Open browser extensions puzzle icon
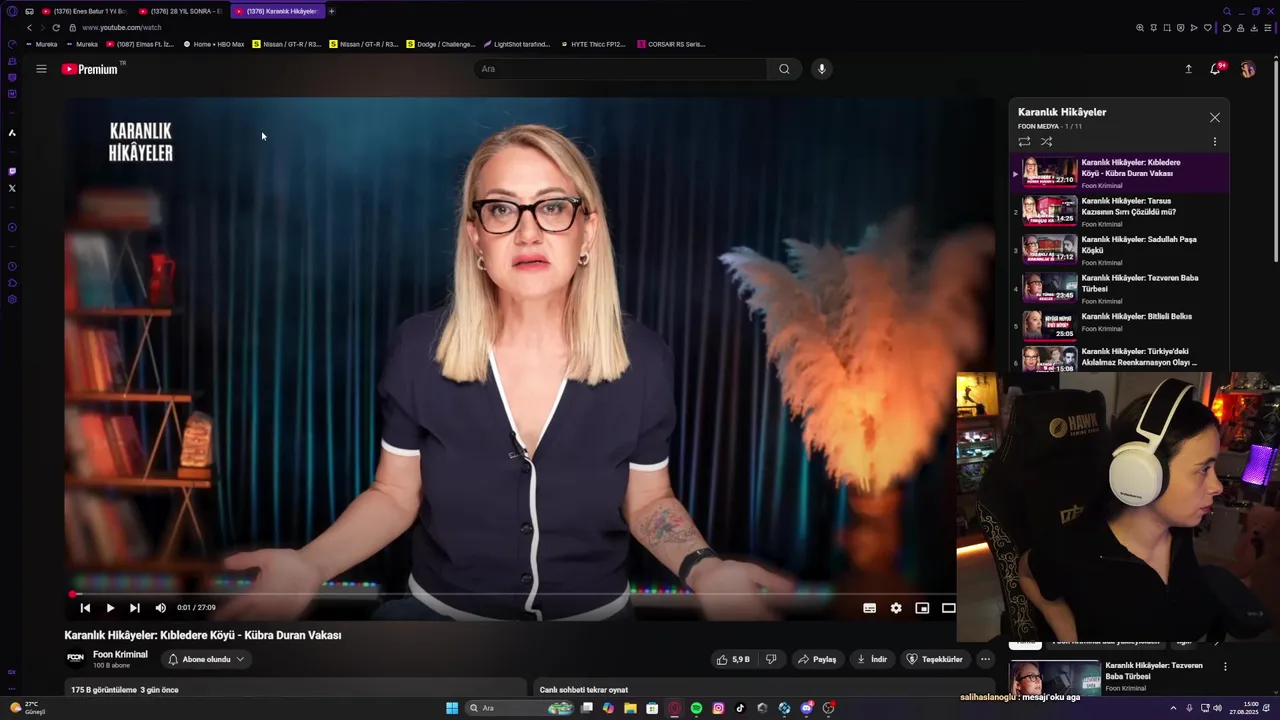Viewport: 1280px width, 720px height. pos(1227,28)
